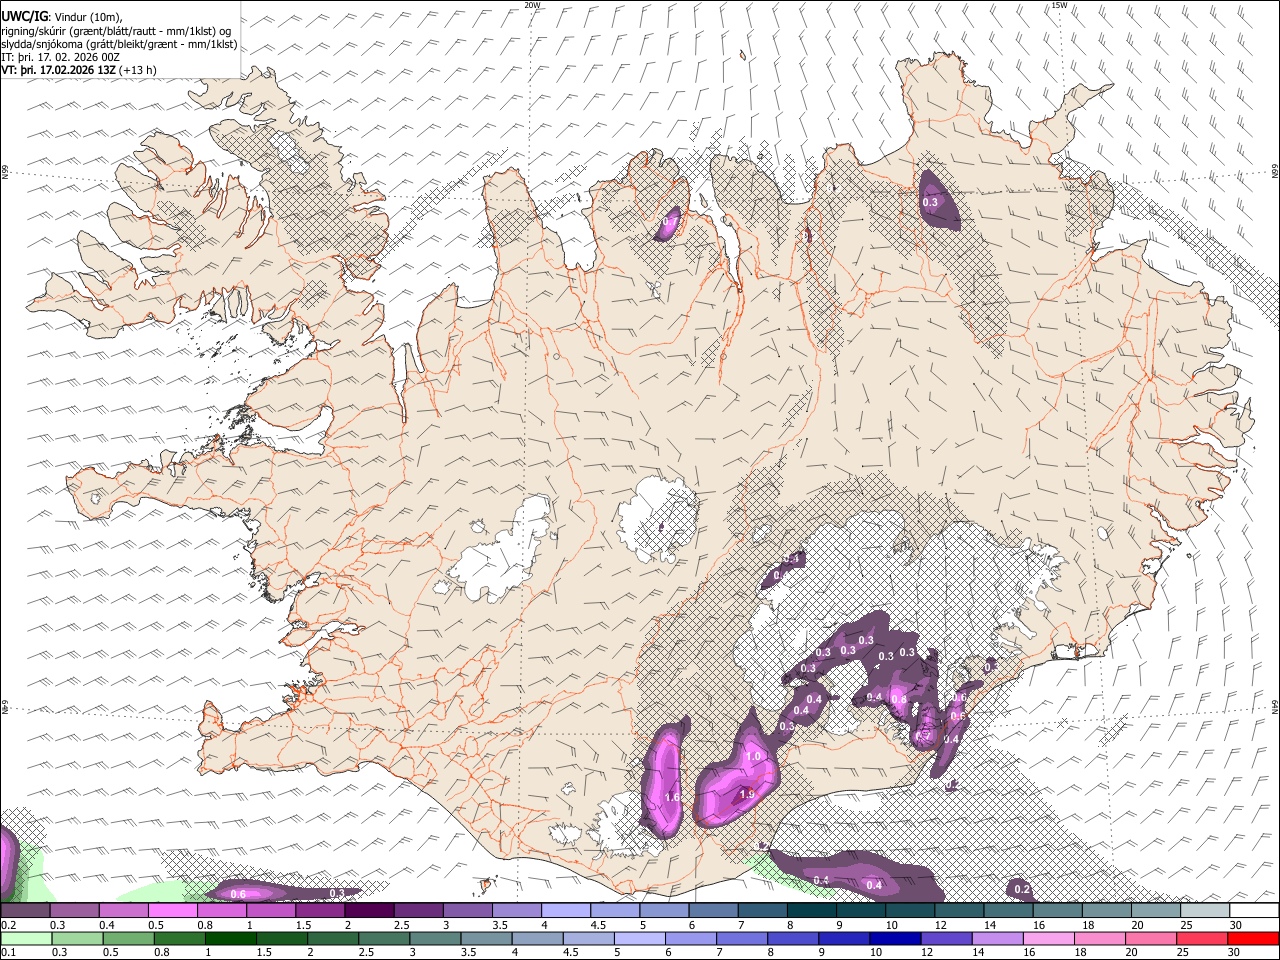Viewport: 1280px width, 960px height.
Task: Click the "20W" longitude label
Action: (x=533, y=5)
